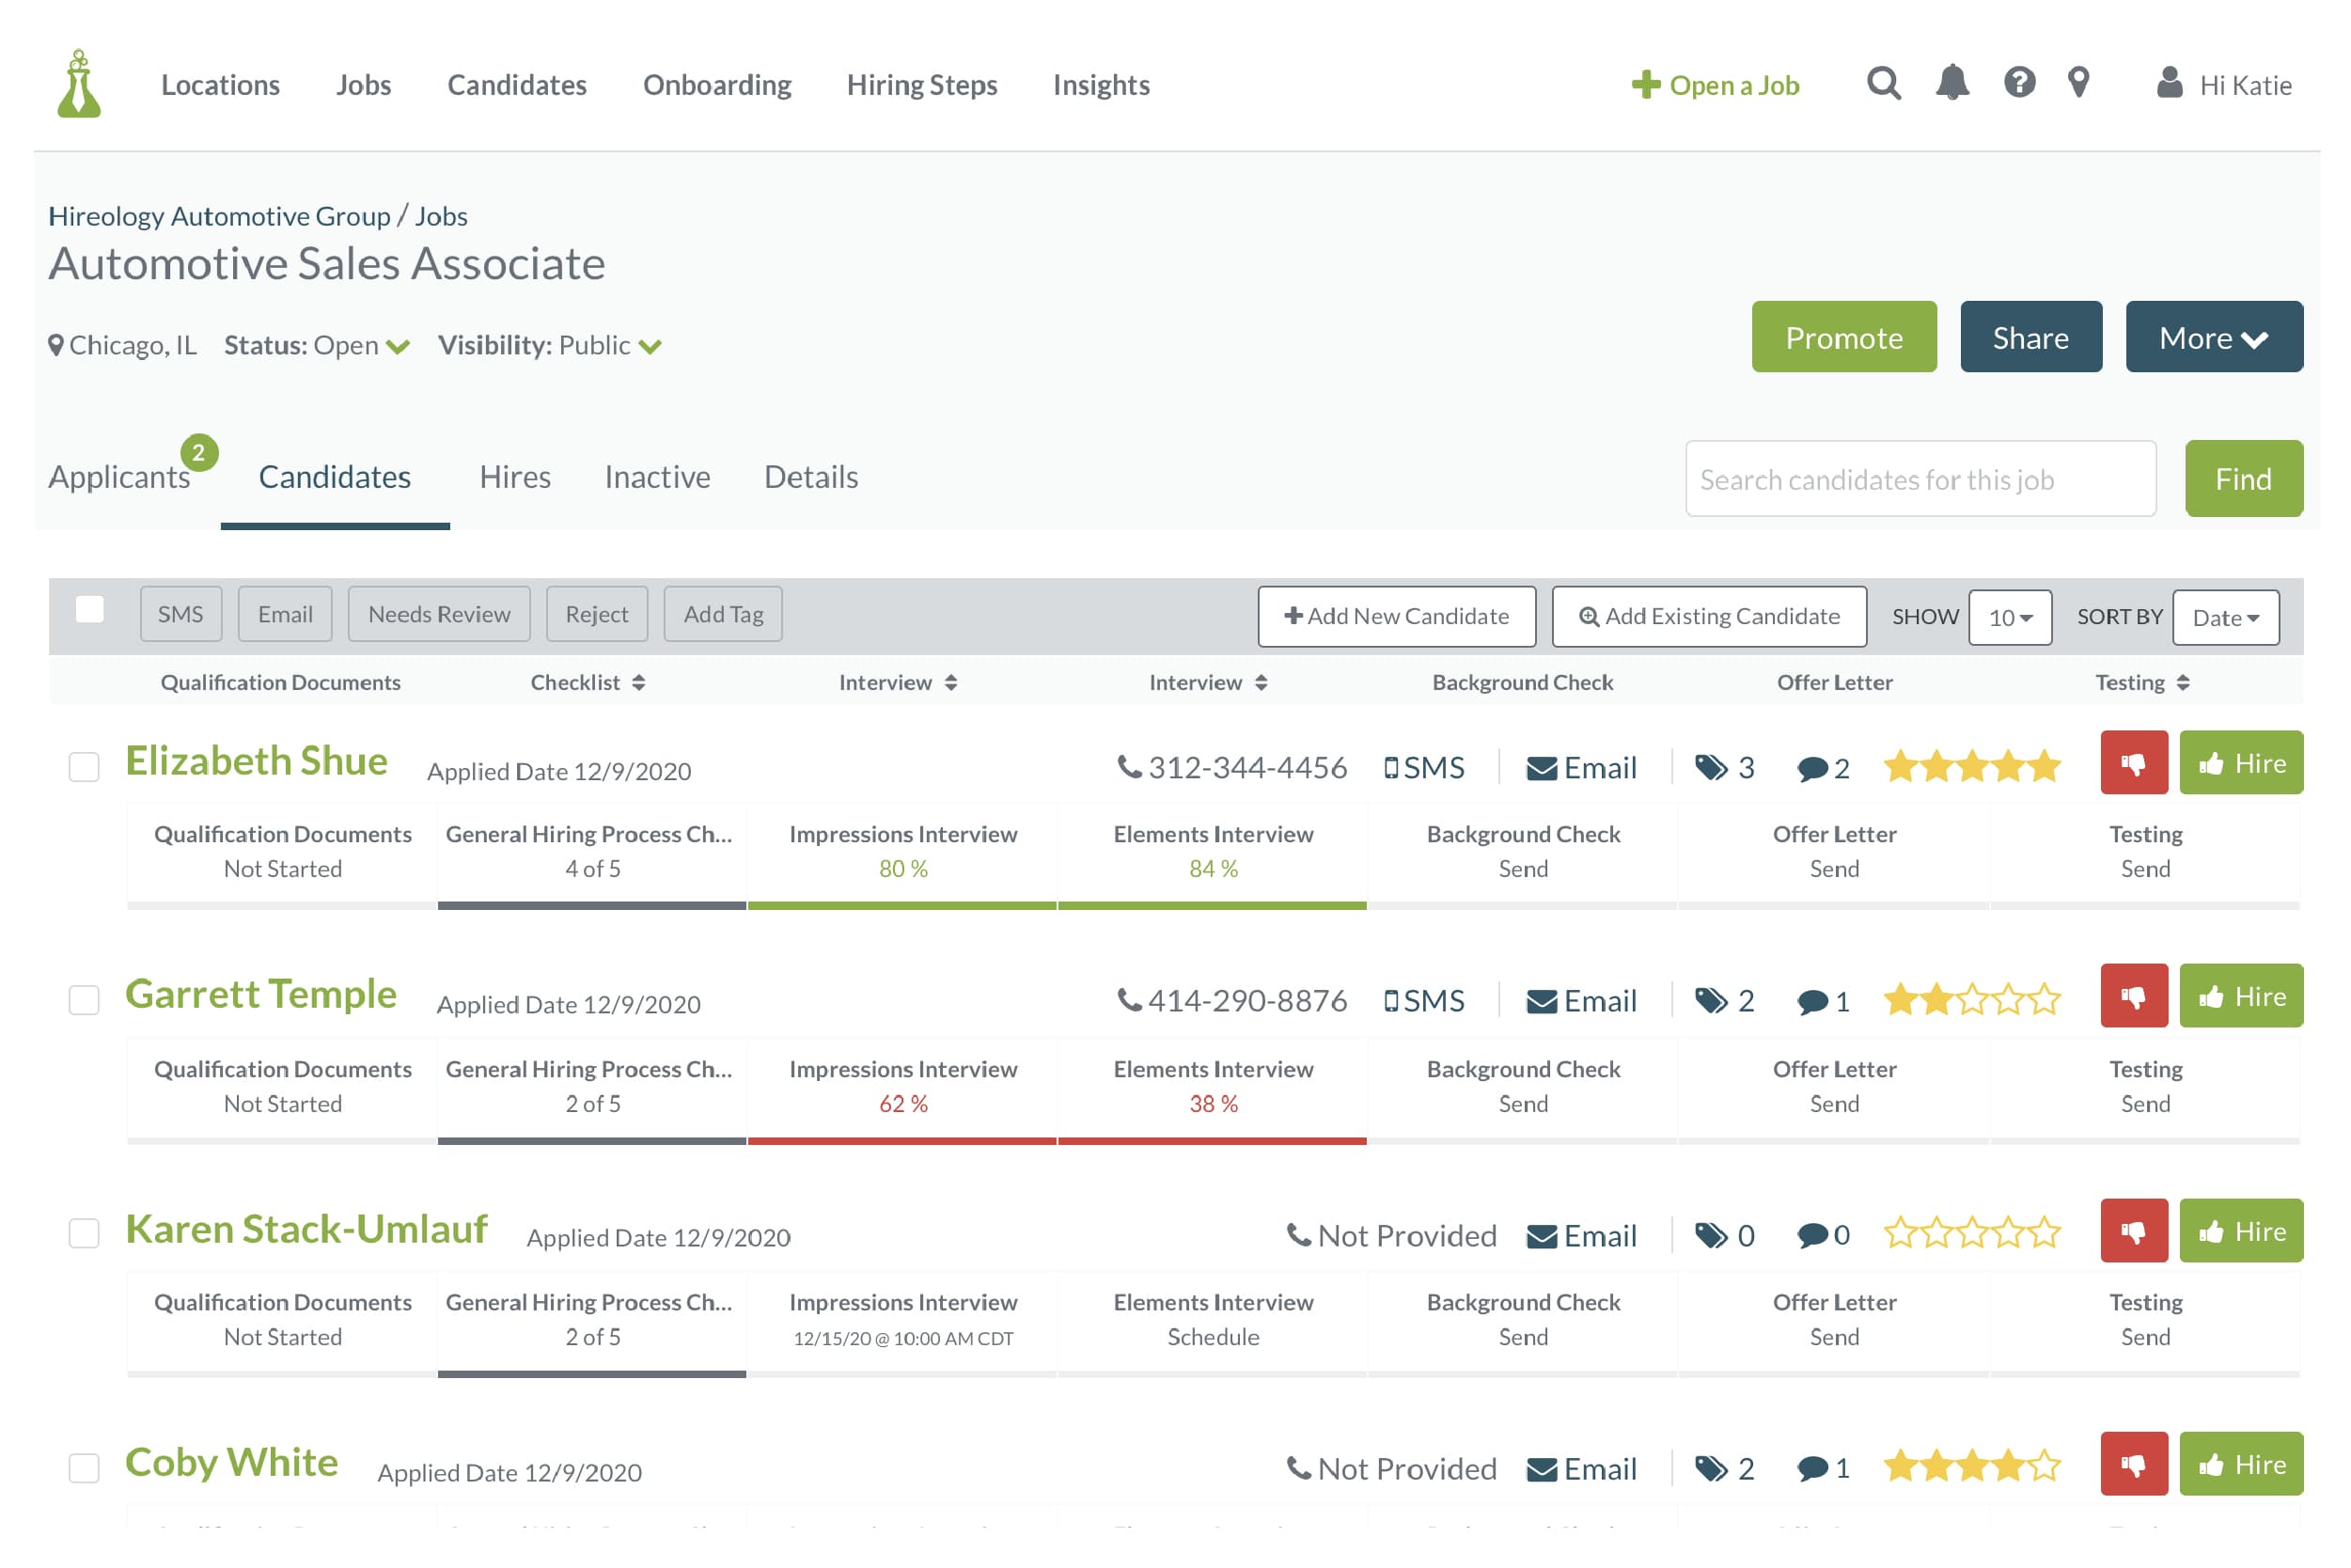The height and width of the screenshot is (1568, 2351).
Task: Open the Insights menu item
Action: [1101, 85]
